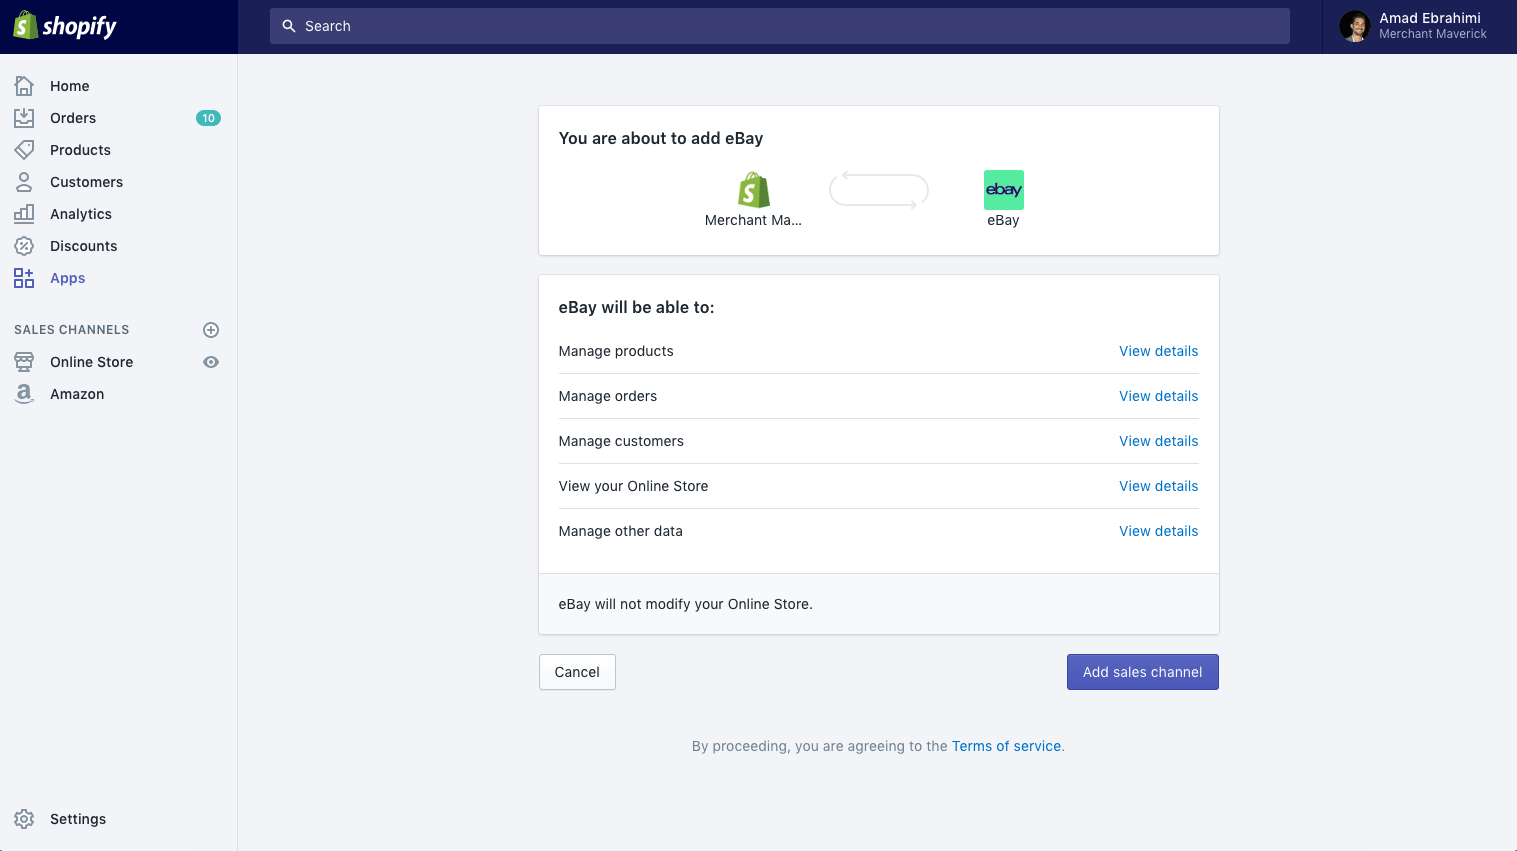Open Discounts section
This screenshot has height=851, width=1517.
(x=84, y=246)
